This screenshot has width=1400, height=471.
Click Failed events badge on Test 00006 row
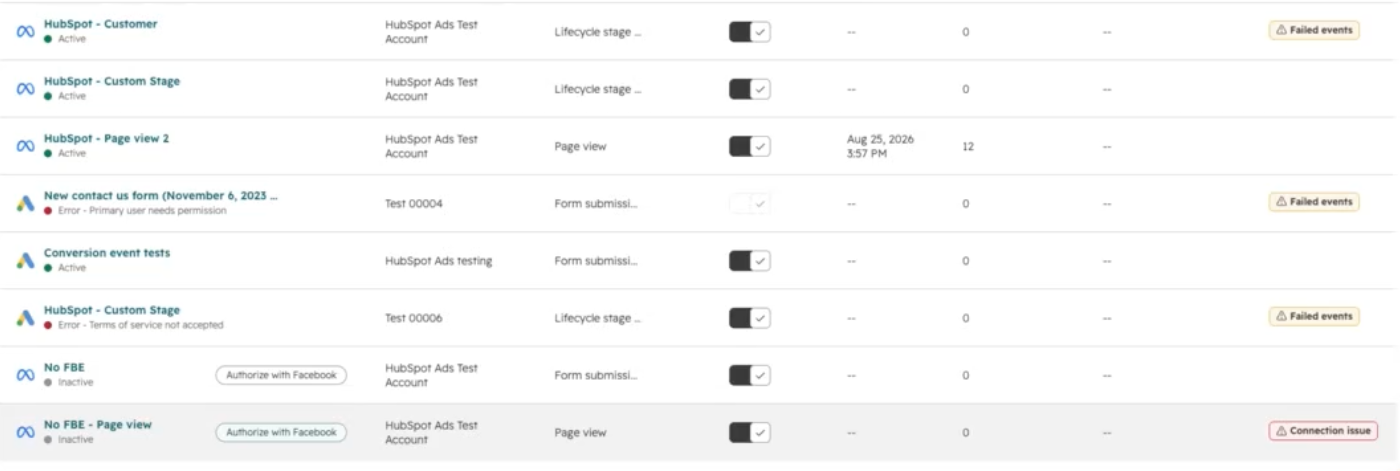[x=1314, y=316]
